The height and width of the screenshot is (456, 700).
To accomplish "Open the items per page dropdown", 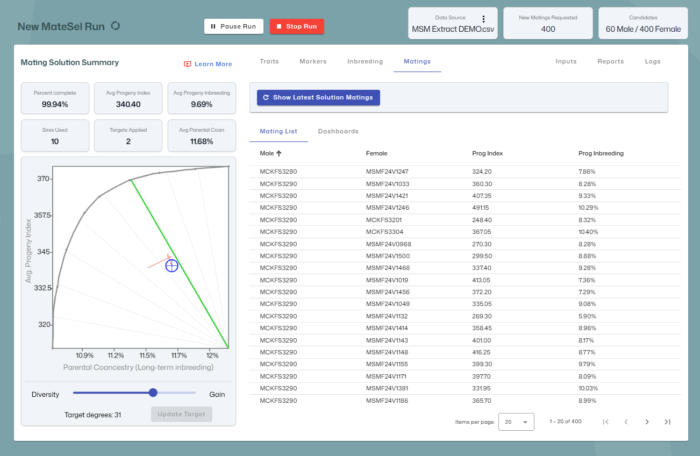I will 516,422.
